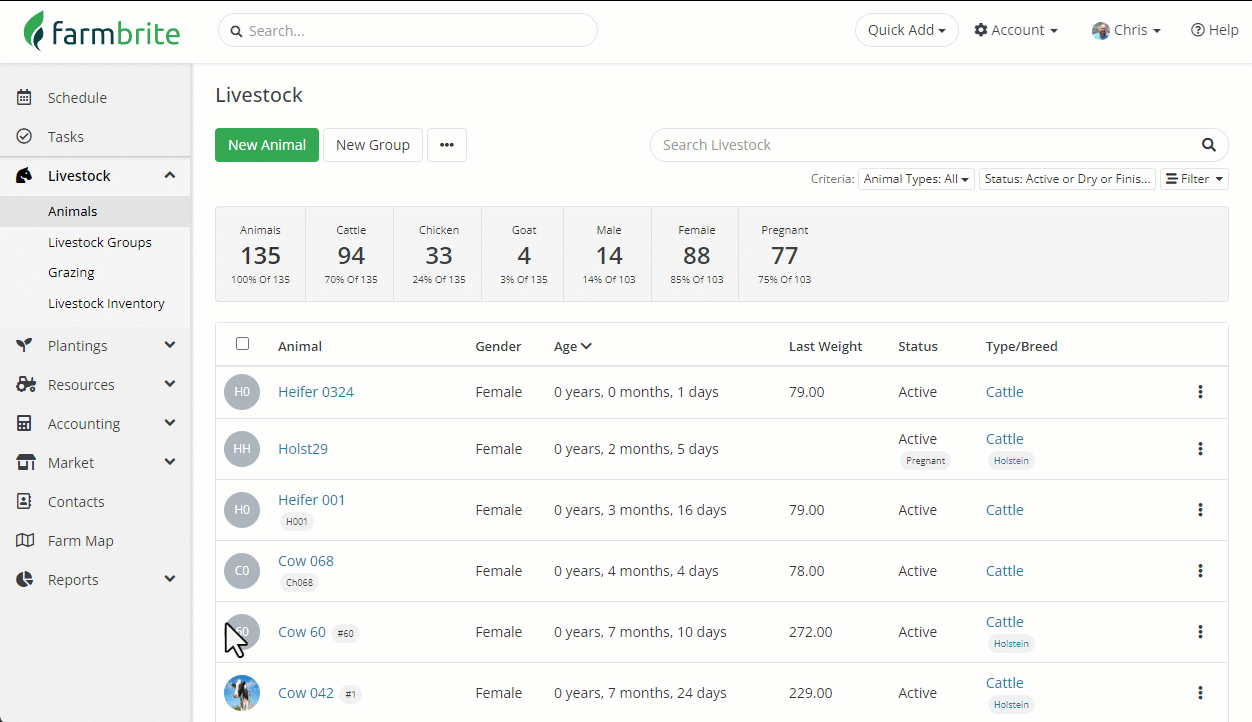Click the Accounting calculator icon
Viewport: 1252px width, 722px height.
(x=25, y=424)
